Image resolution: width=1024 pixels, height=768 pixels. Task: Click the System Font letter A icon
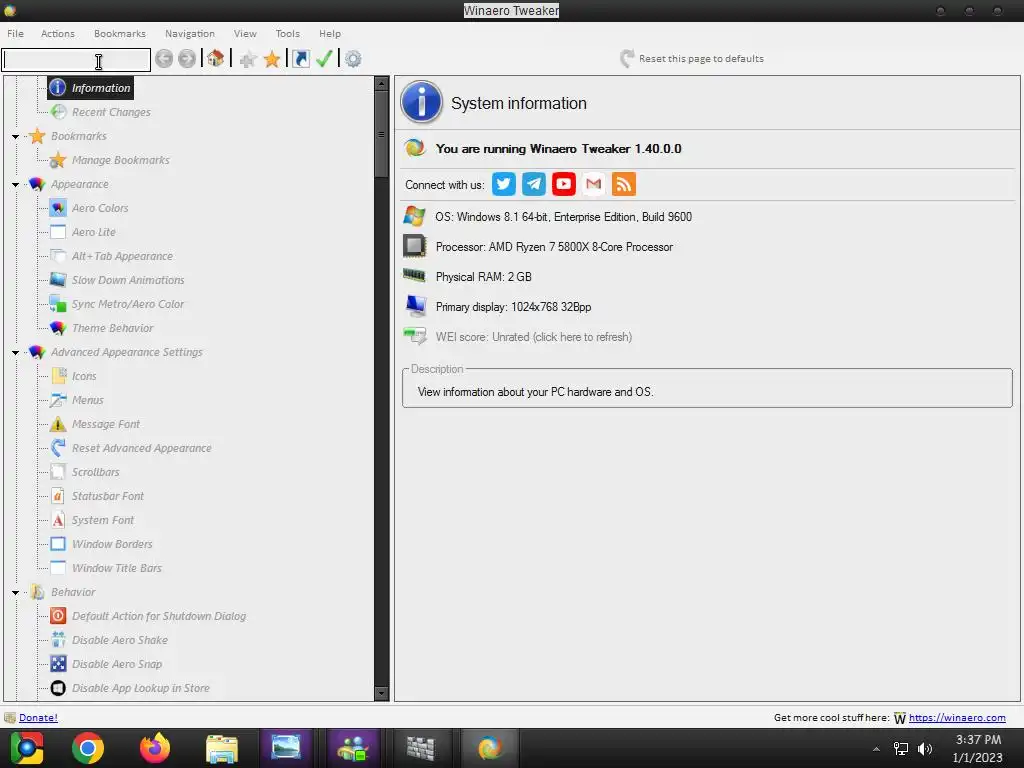[58, 520]
